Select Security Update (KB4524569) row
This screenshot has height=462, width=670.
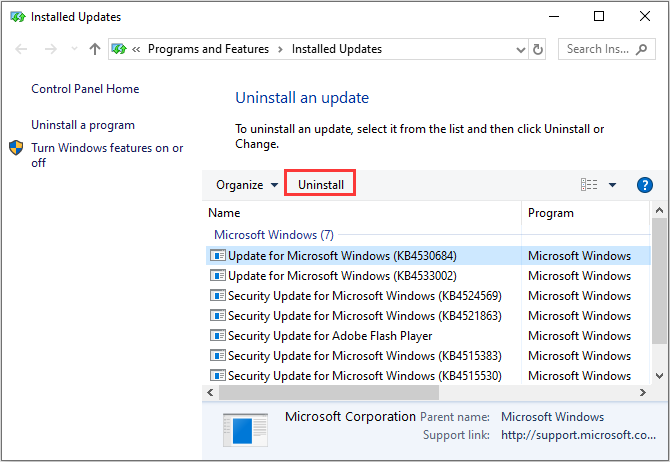click(428, 296)
